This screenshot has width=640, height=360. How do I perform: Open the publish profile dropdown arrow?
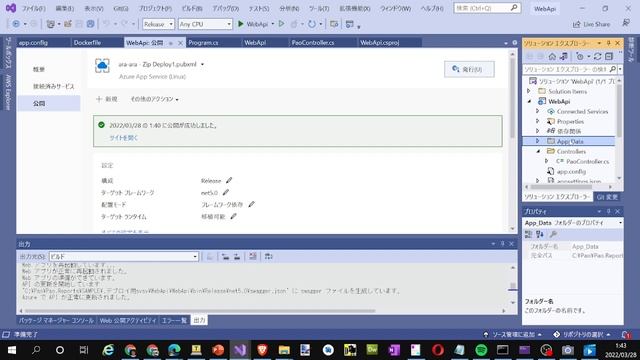tap(202, 64)
